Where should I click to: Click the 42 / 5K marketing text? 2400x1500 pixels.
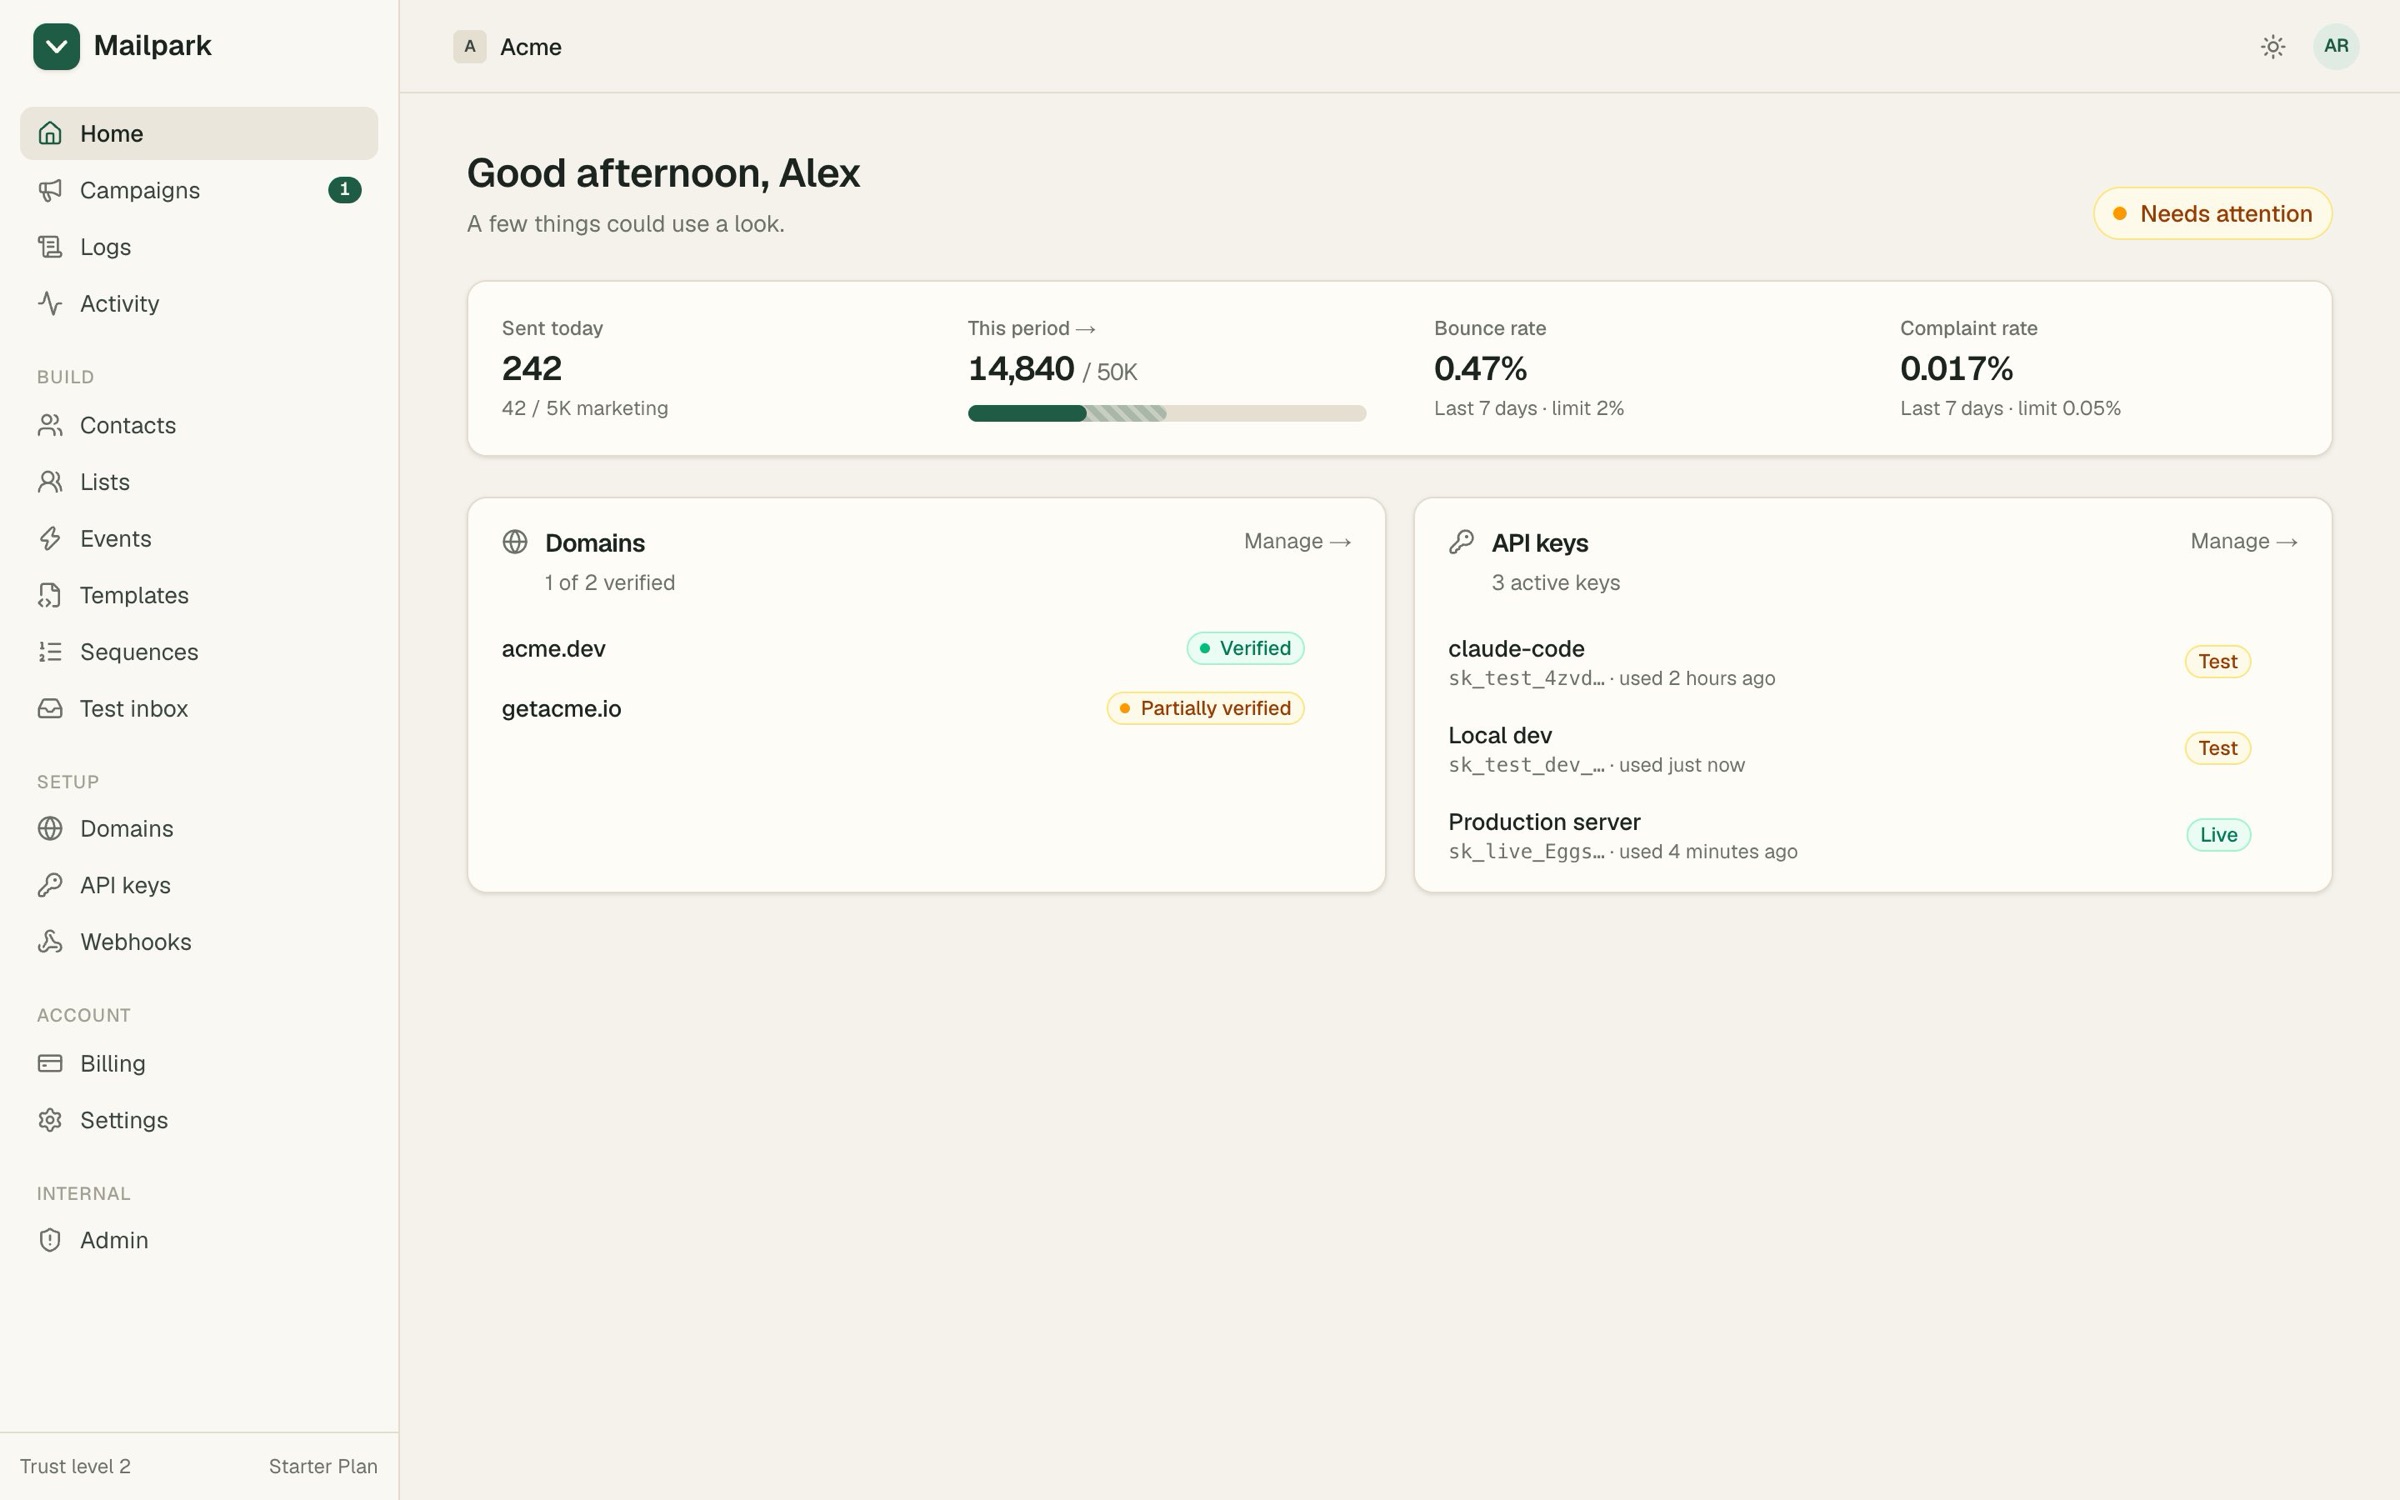click(x=585, y=408)
